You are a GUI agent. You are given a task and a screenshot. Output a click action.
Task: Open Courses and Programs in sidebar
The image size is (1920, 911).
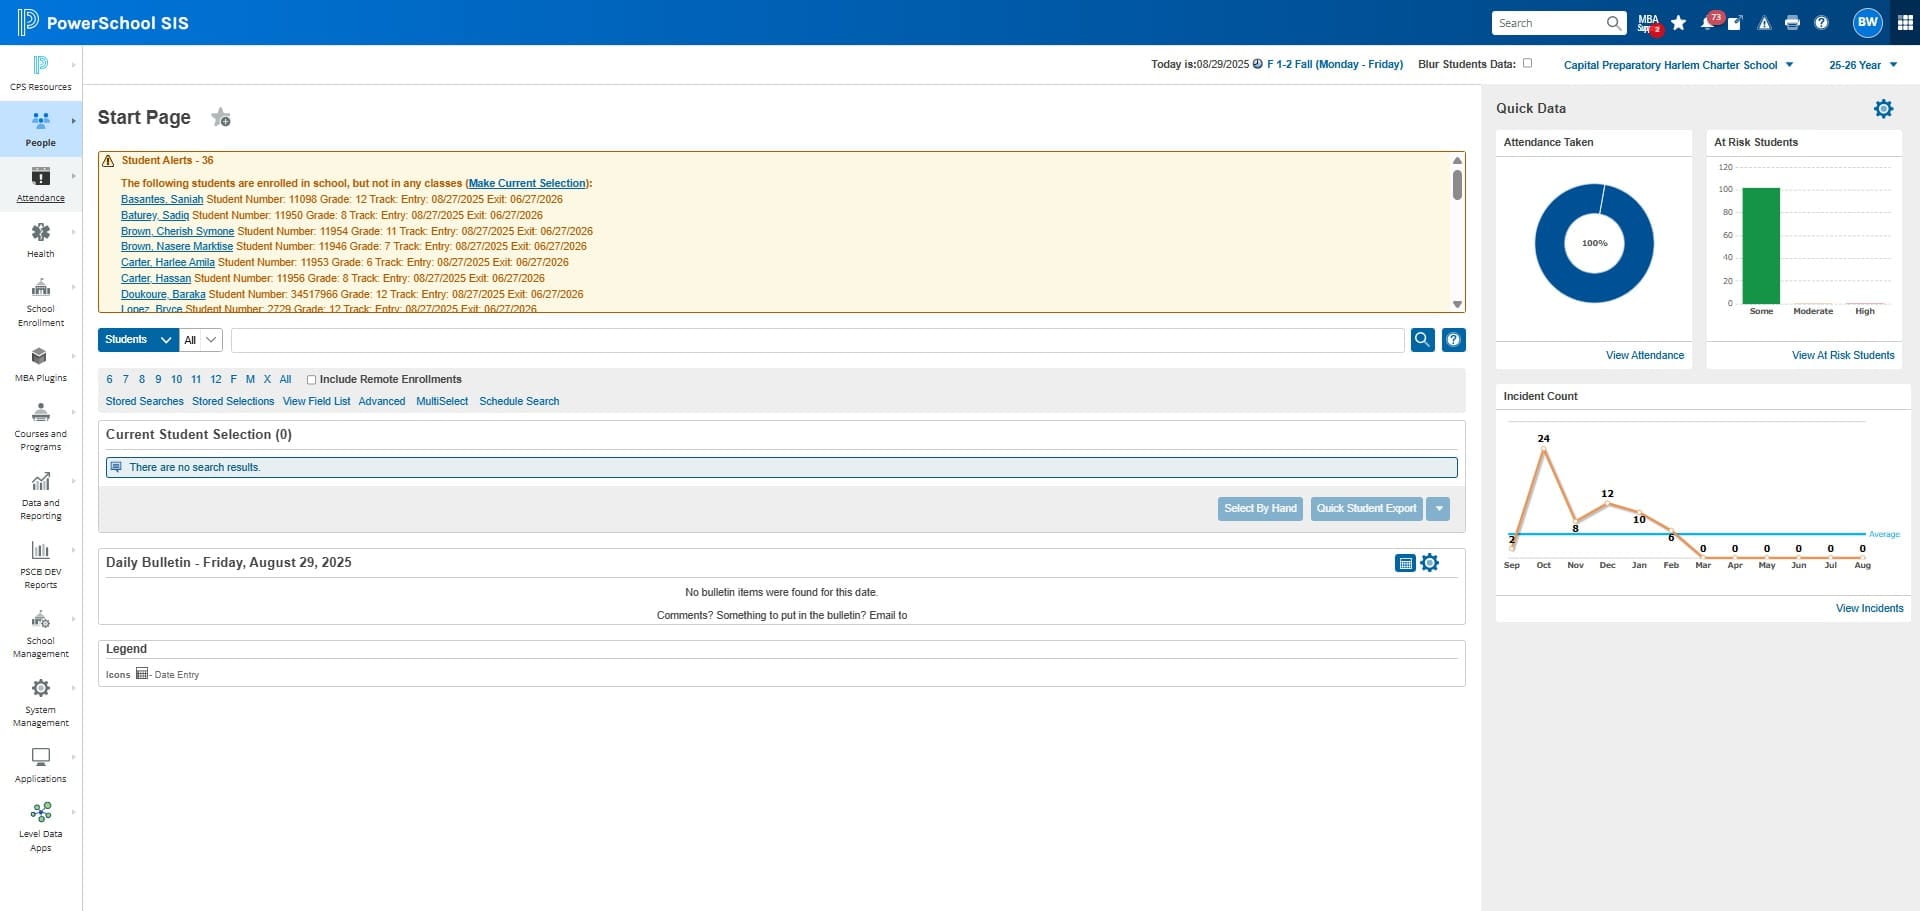(41, 427)
